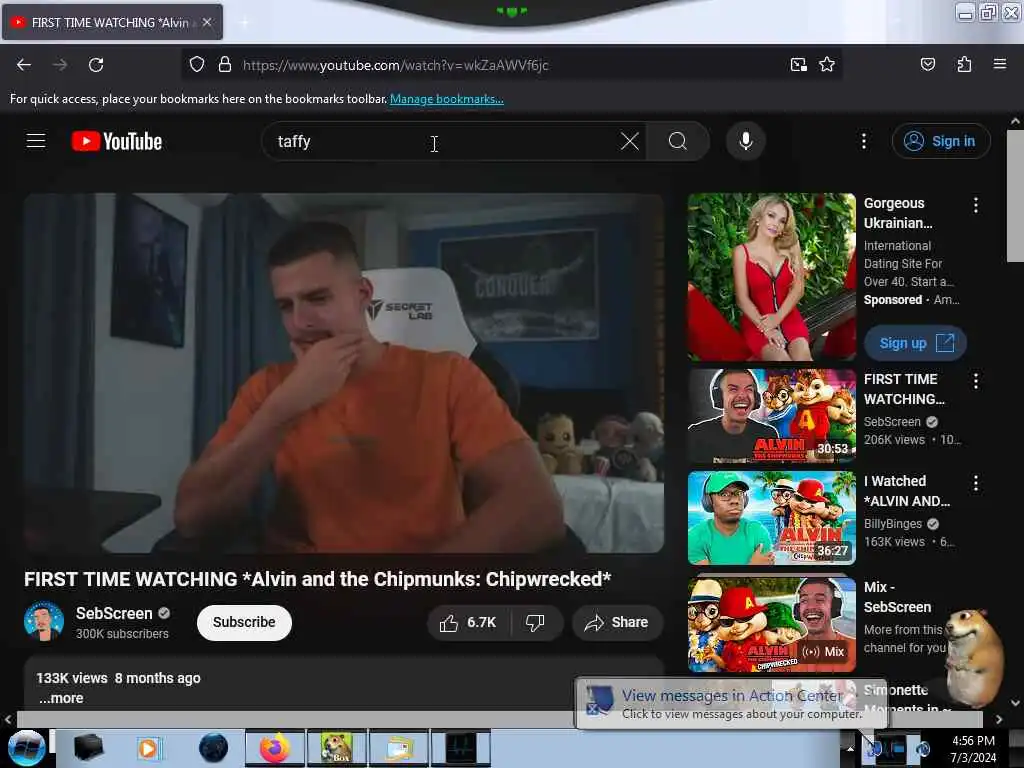
Task: Open monitor graph taskbar window
Action: (461, 748)
